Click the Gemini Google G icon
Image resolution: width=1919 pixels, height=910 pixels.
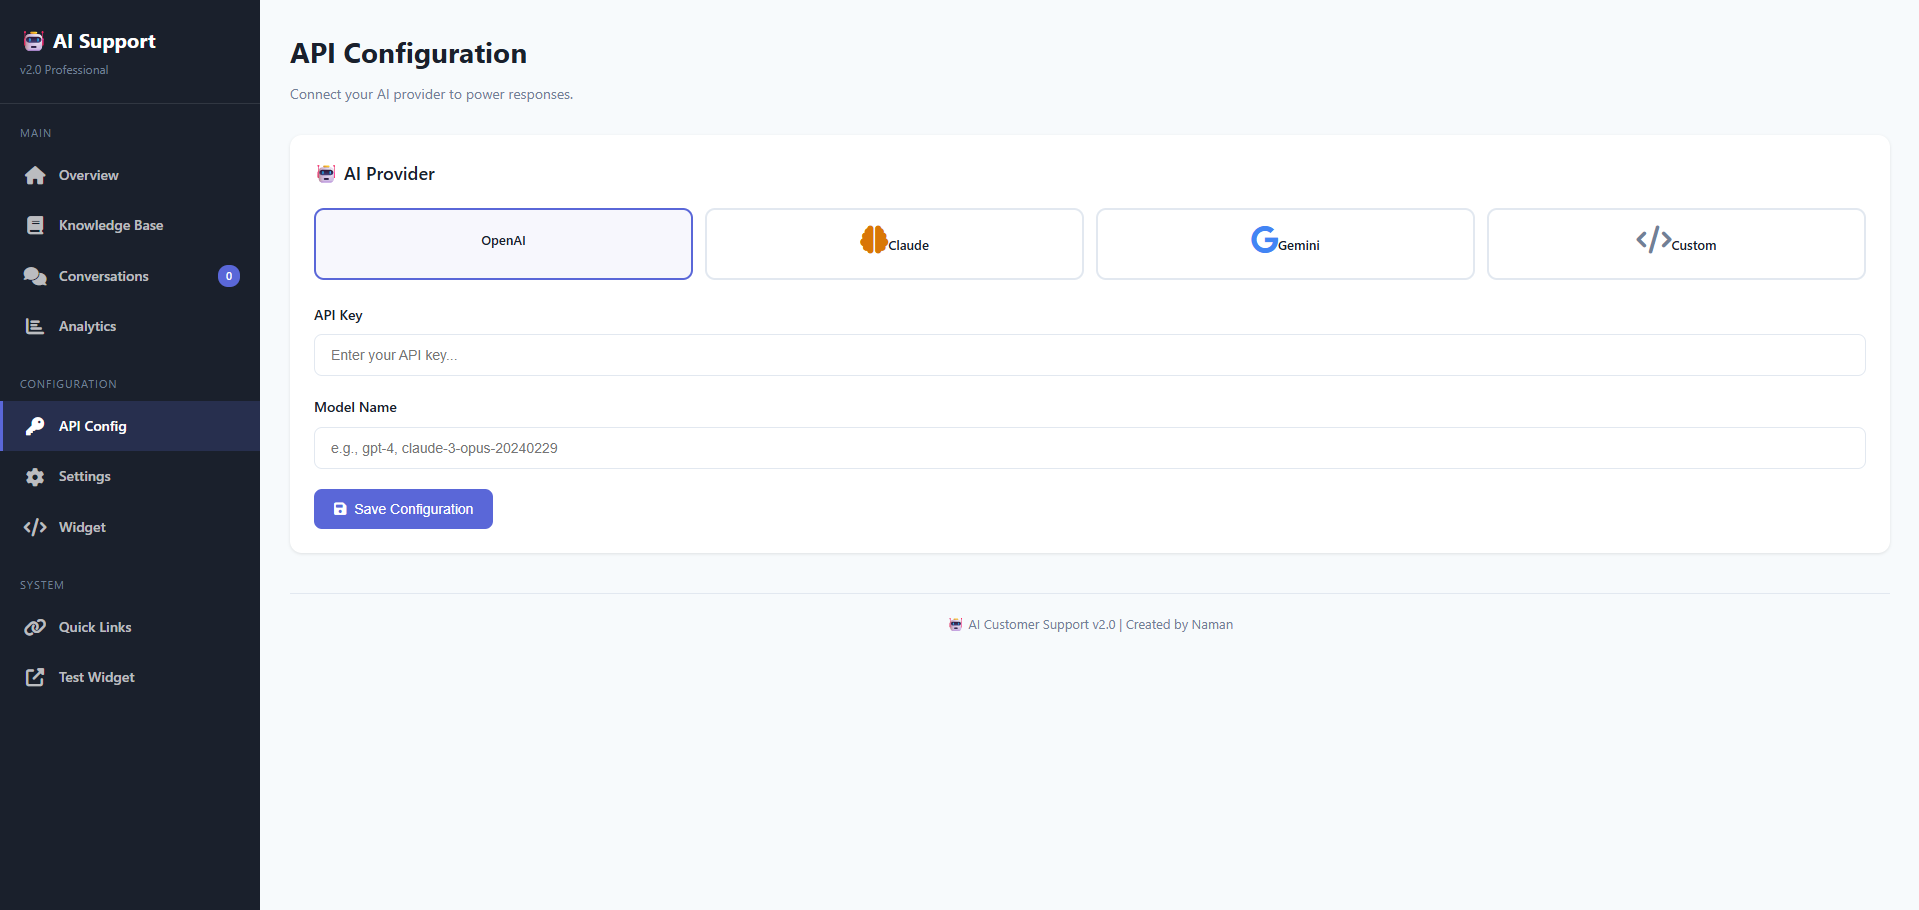pos(1264,239)
